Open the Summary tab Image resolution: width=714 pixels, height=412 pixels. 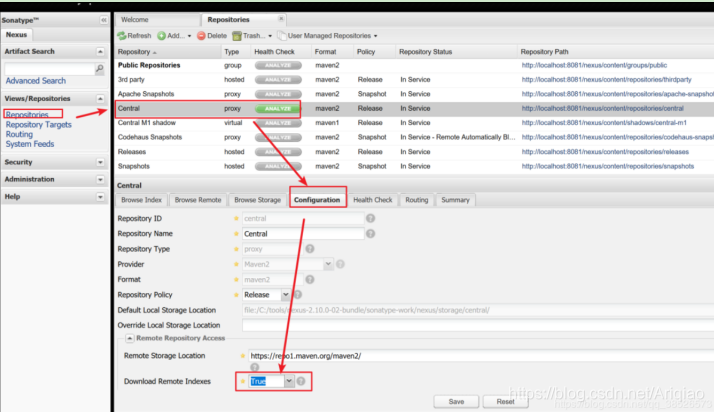[x=455, y=200]
